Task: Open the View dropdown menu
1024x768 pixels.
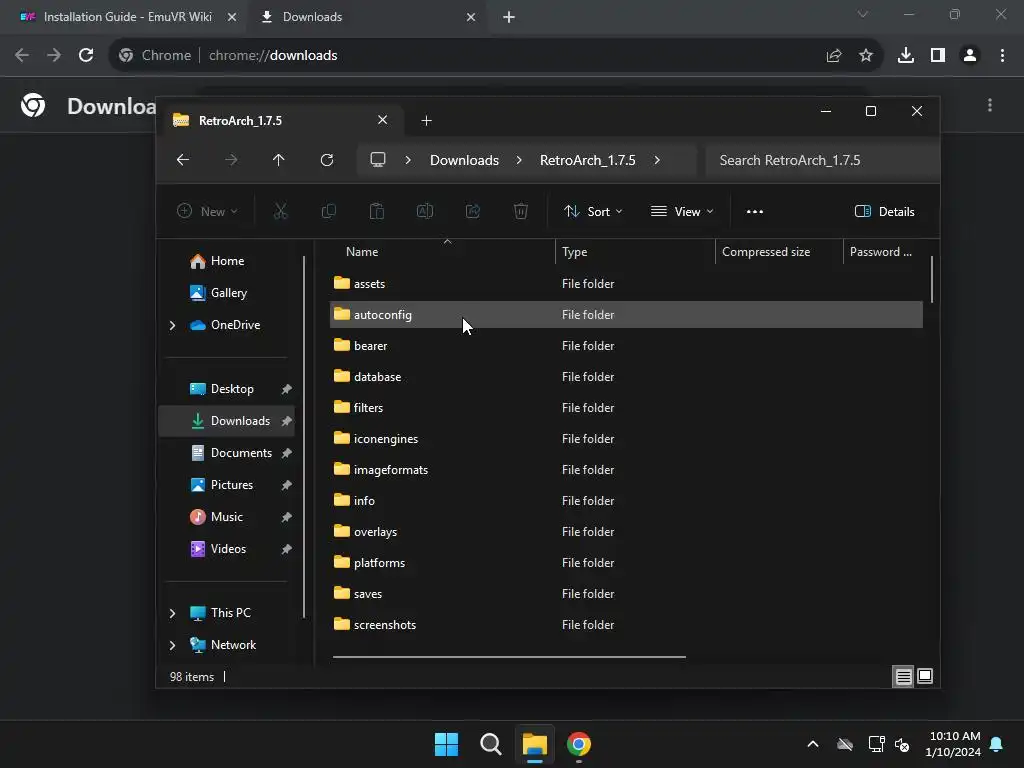Action: point(682,212)
